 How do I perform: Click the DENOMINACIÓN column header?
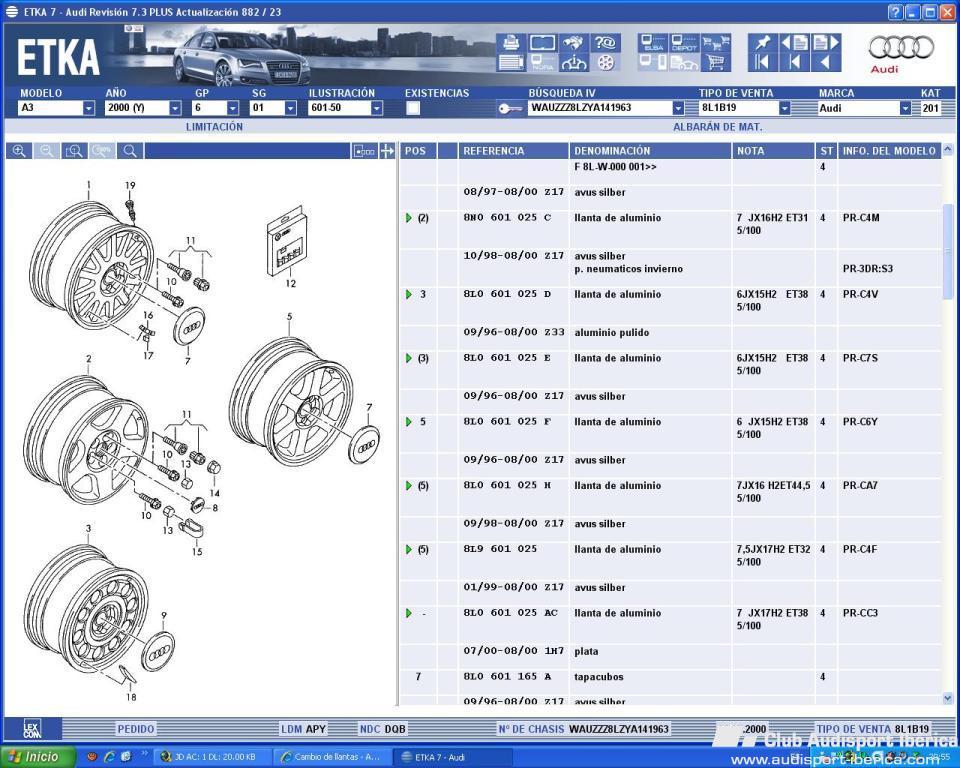click(650, 151)
